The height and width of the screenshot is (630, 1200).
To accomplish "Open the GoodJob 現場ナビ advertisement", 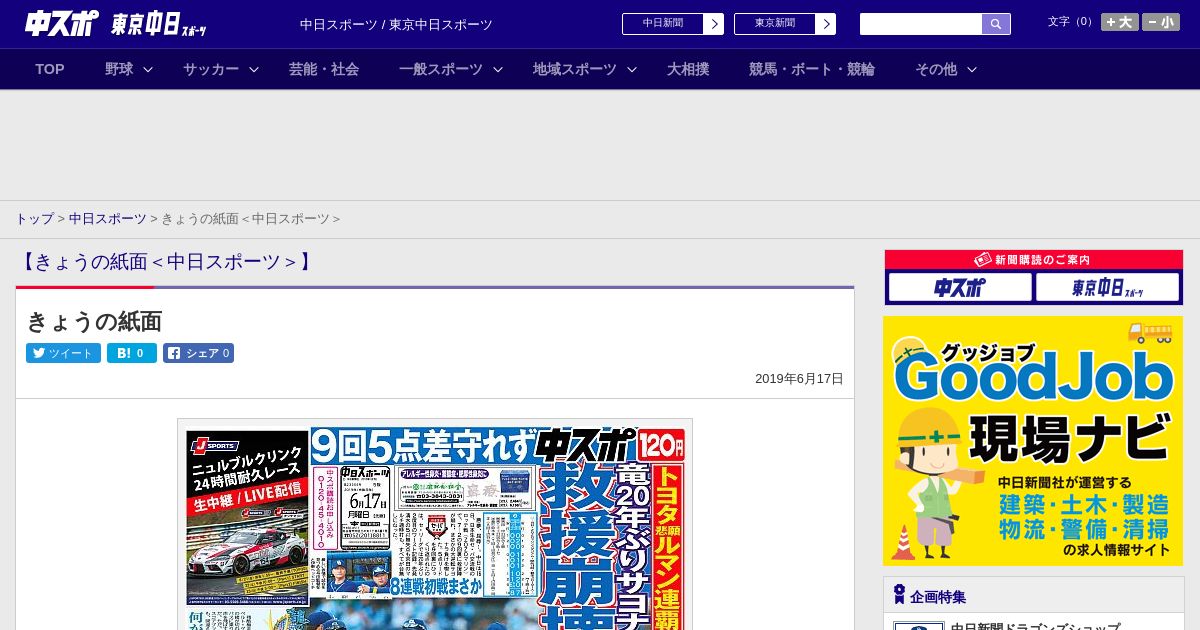I will coord(1033,441).
